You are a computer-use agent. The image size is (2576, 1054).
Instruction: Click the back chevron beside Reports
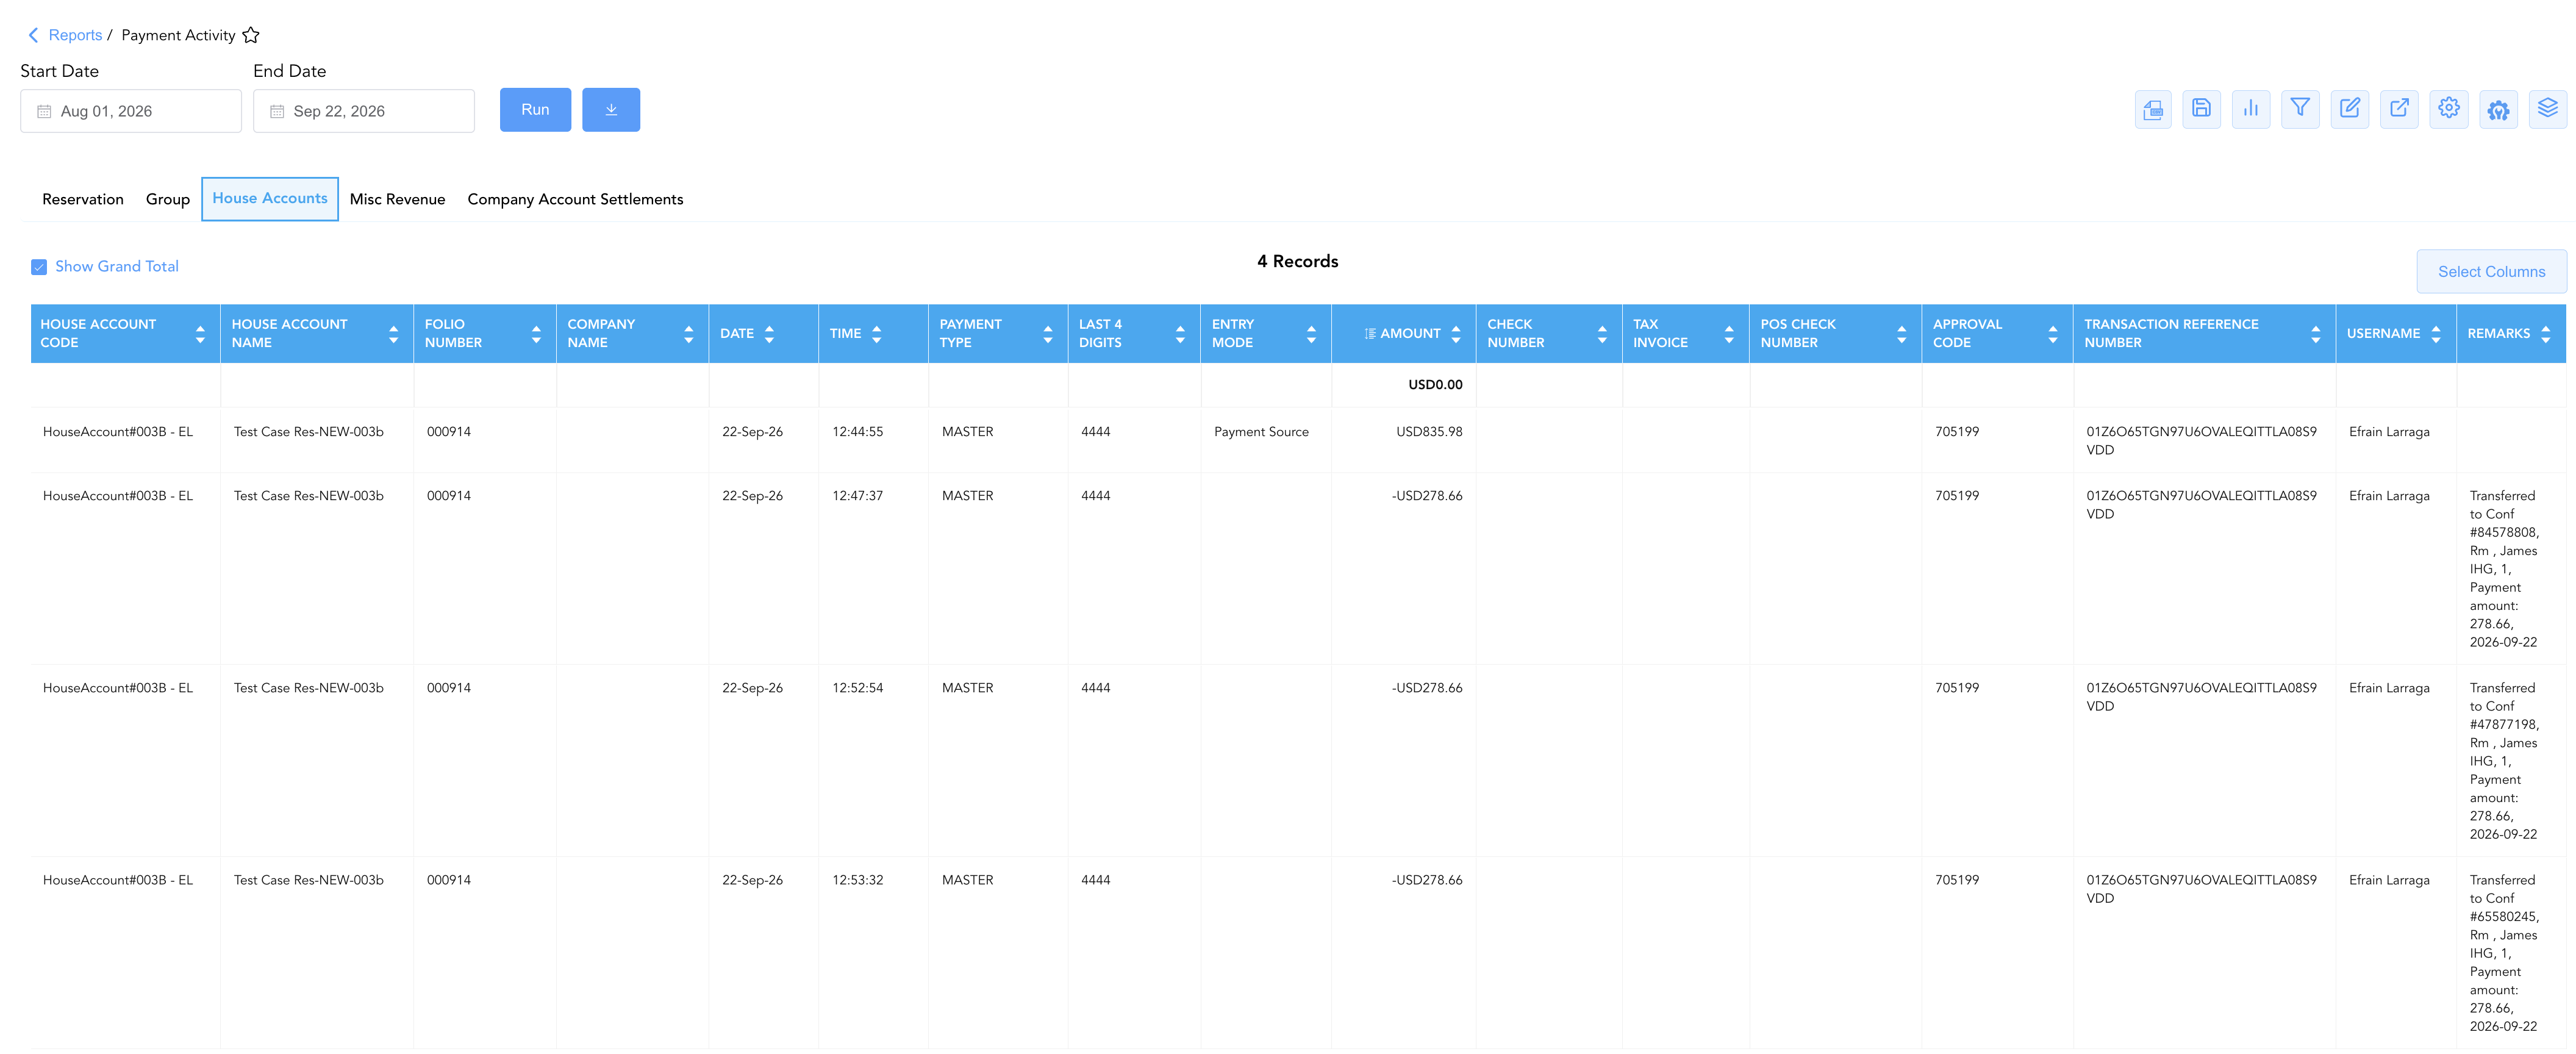(x=33, y=35)
